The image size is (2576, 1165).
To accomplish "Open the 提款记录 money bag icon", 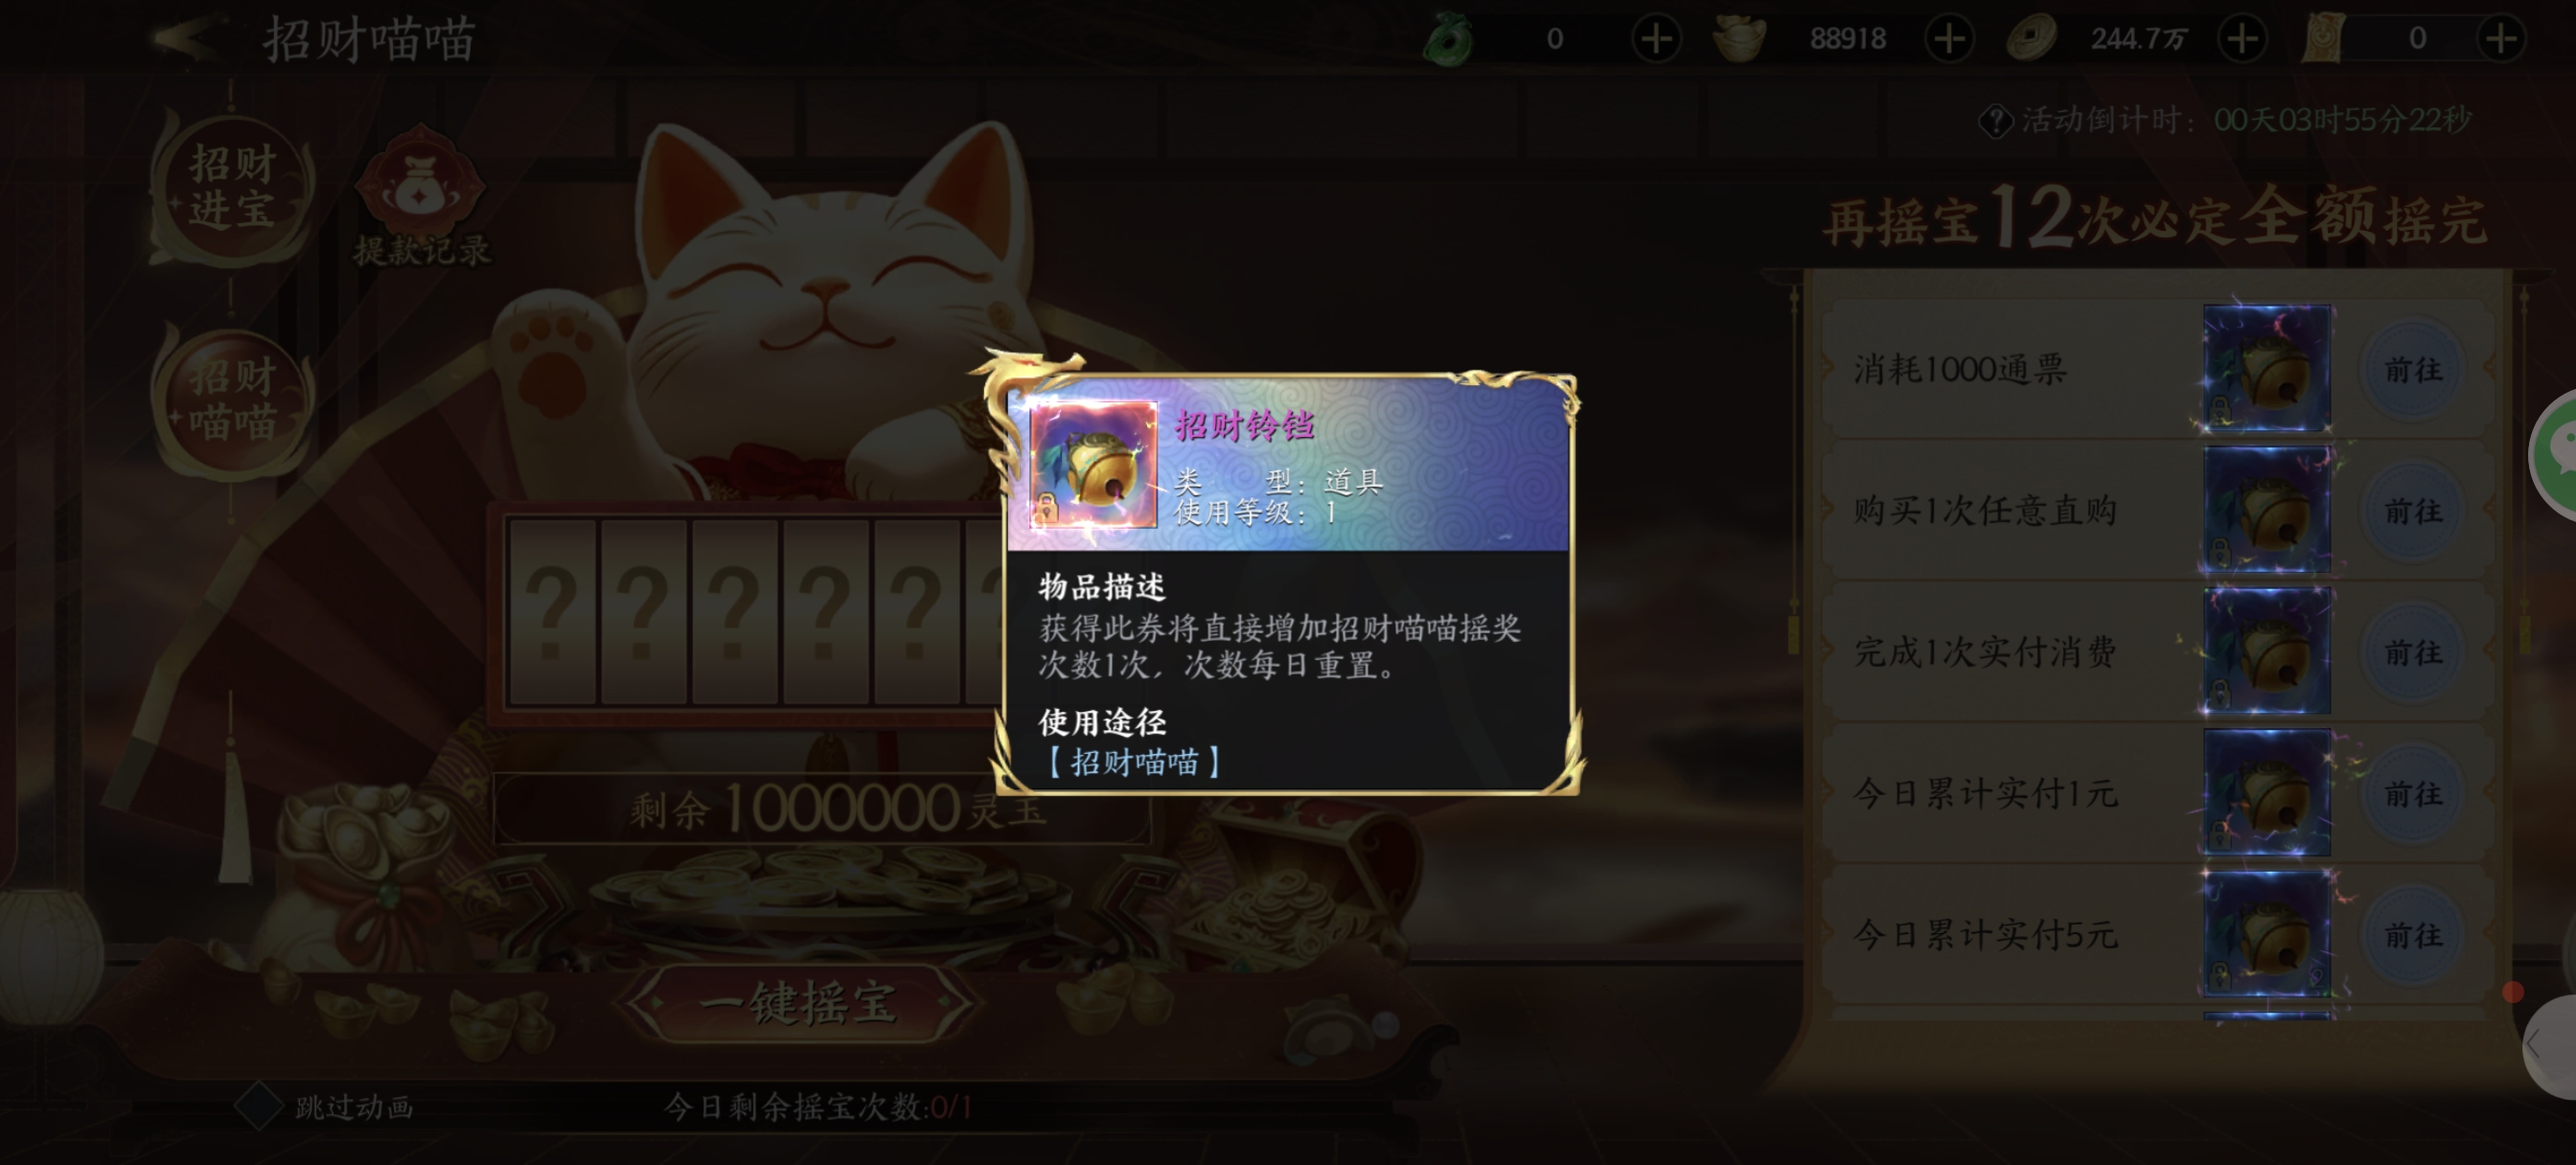I will (x=421, y=185).
